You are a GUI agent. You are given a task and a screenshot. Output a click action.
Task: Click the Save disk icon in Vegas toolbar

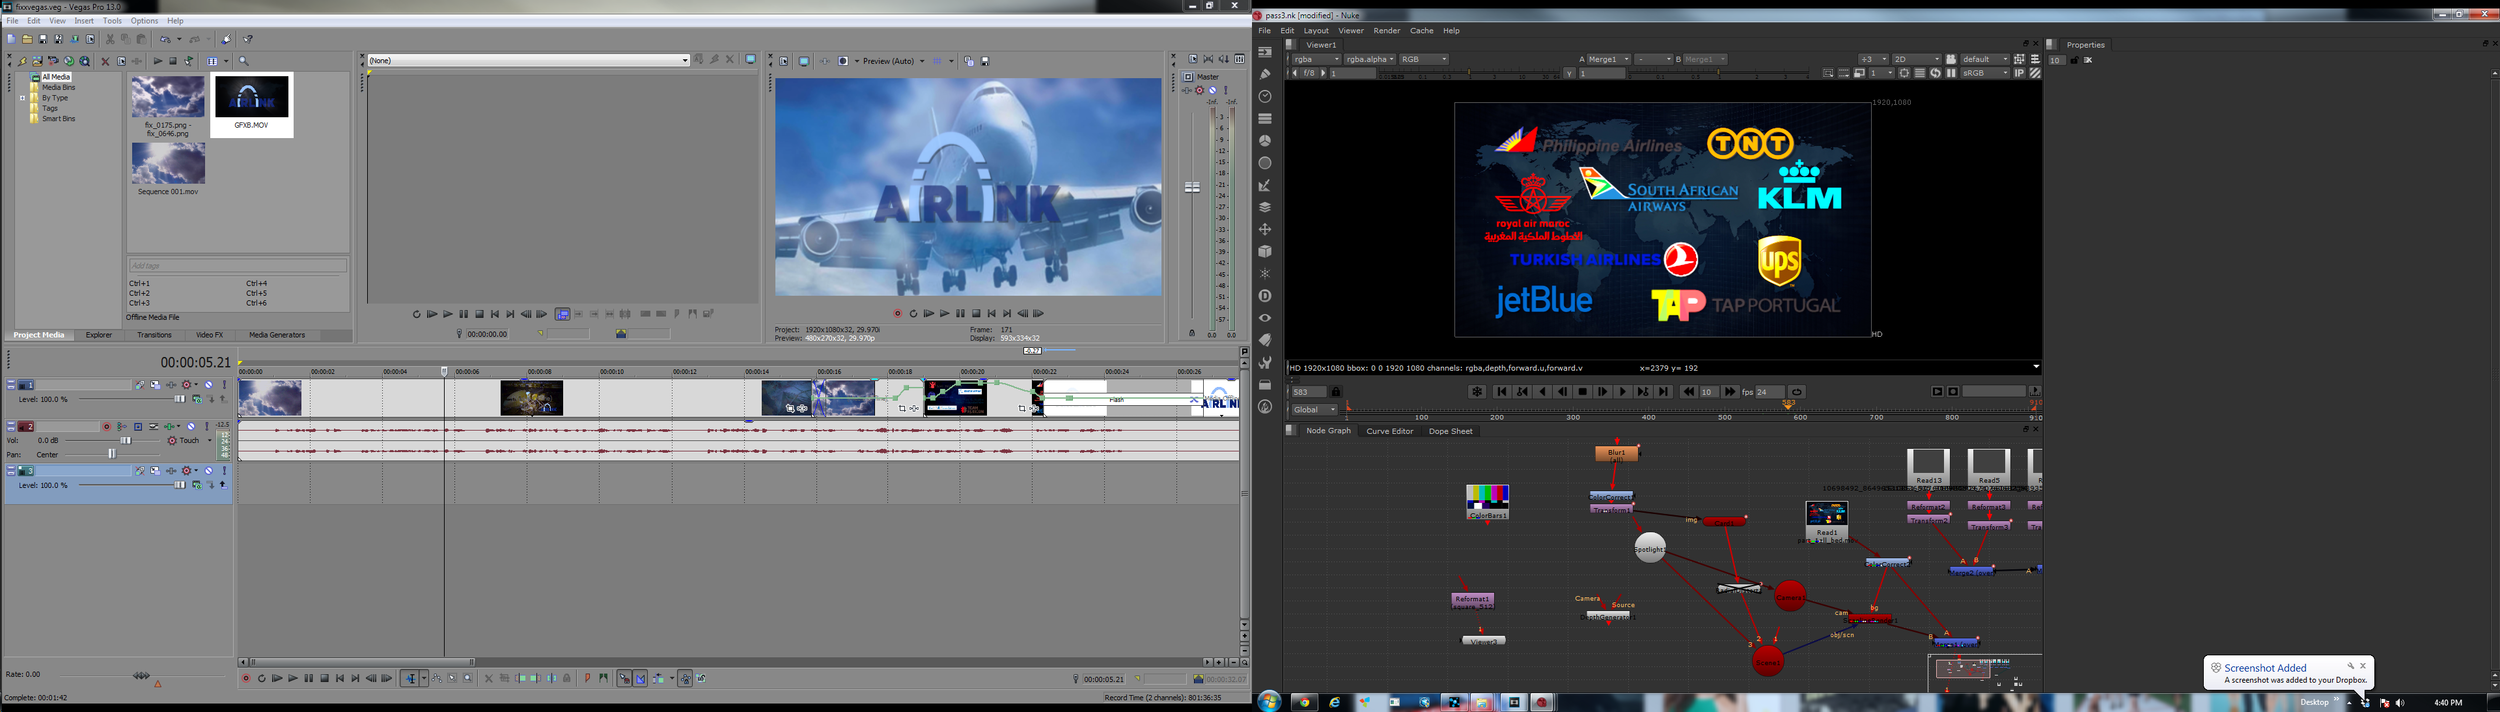point(43,39)
